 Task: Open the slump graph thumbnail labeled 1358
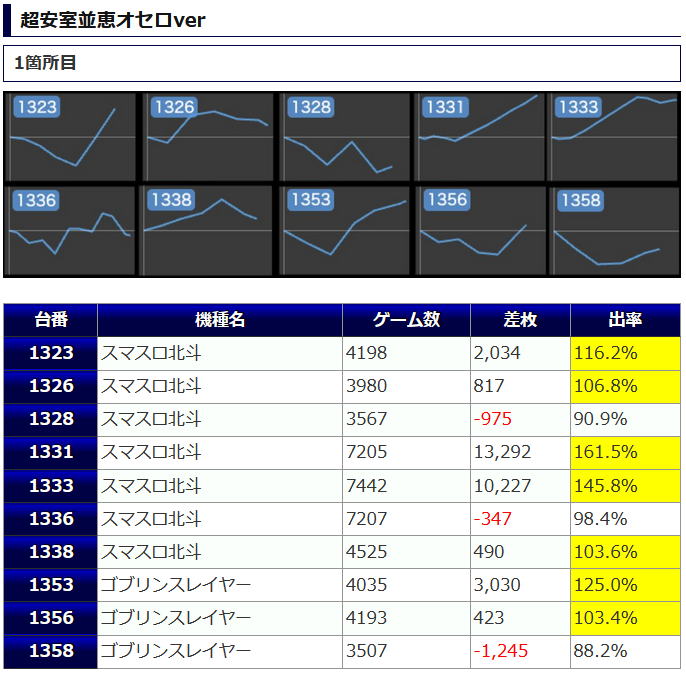[x=615, y=231]
